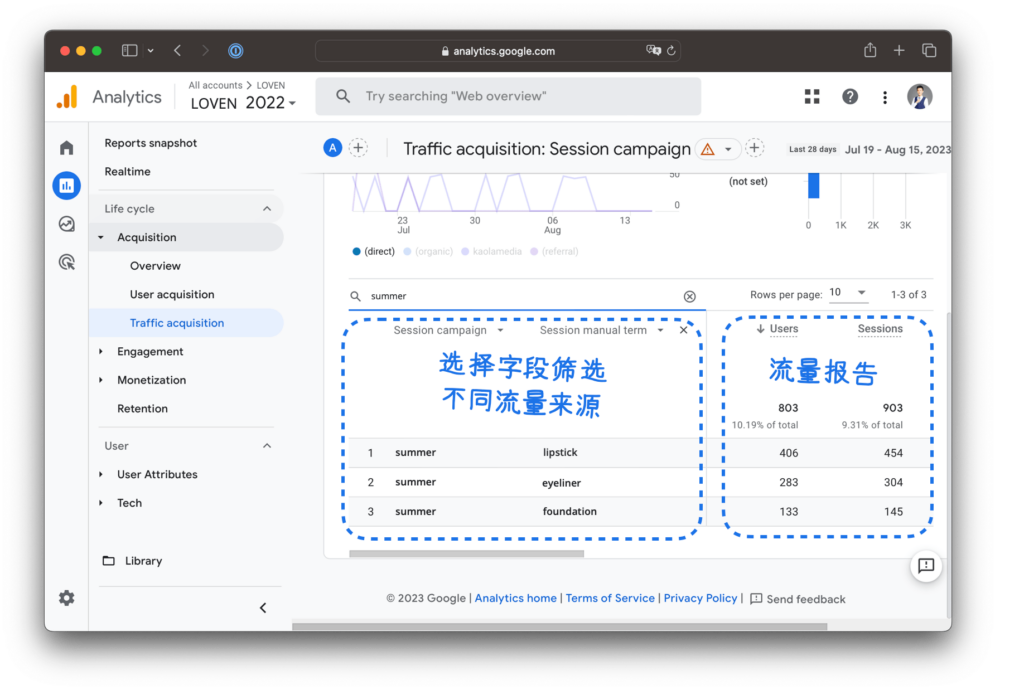The height and width of the screenshot is (690, 1024).
Task: Open the feedback chat icon button
Action: 926,565
